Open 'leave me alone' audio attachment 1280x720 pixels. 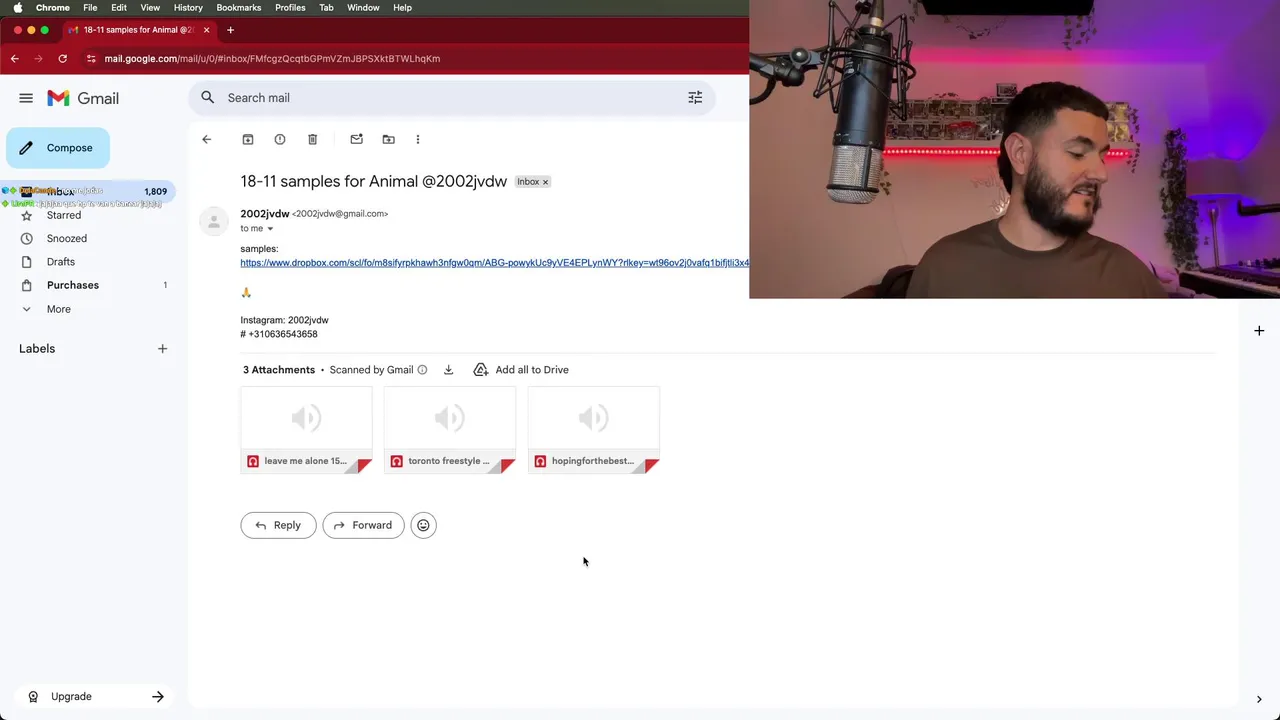point(306,430)
